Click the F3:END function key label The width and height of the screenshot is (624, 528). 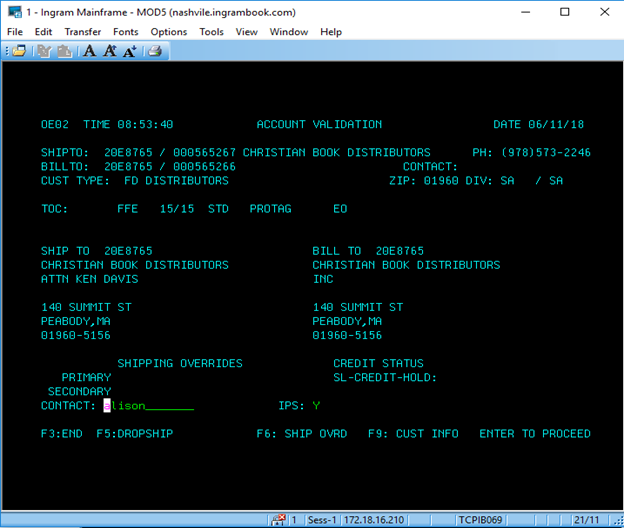point(62,434)
